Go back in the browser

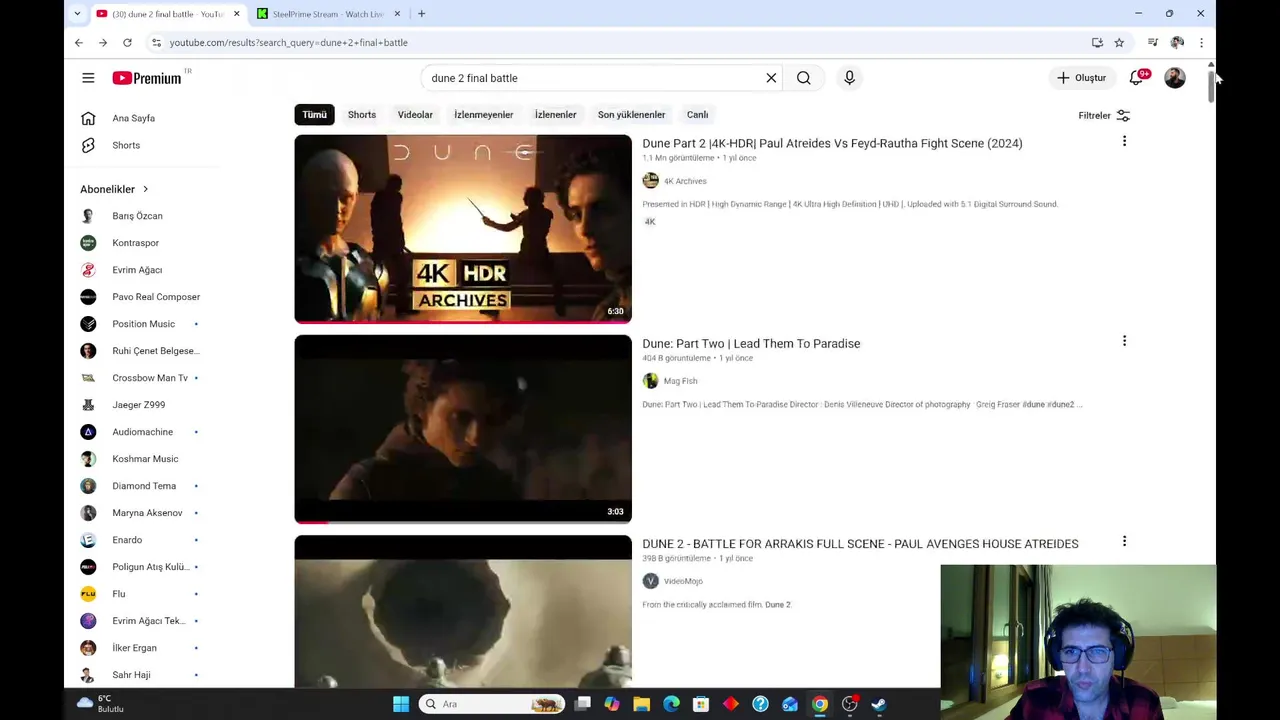(x=79, y=43)
